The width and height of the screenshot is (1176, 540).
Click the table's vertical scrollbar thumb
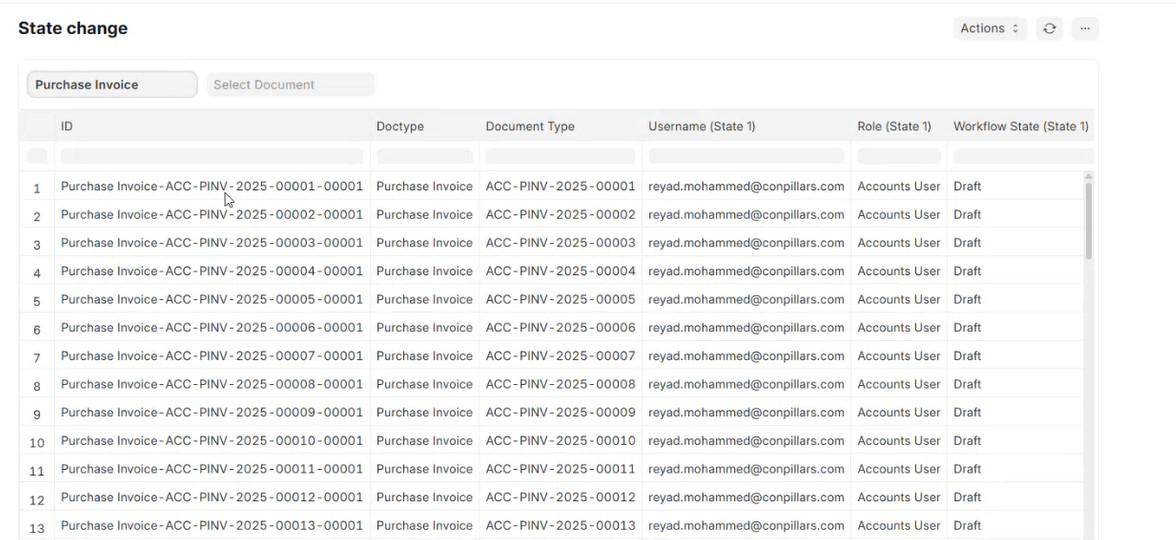tap(1088, 220)
